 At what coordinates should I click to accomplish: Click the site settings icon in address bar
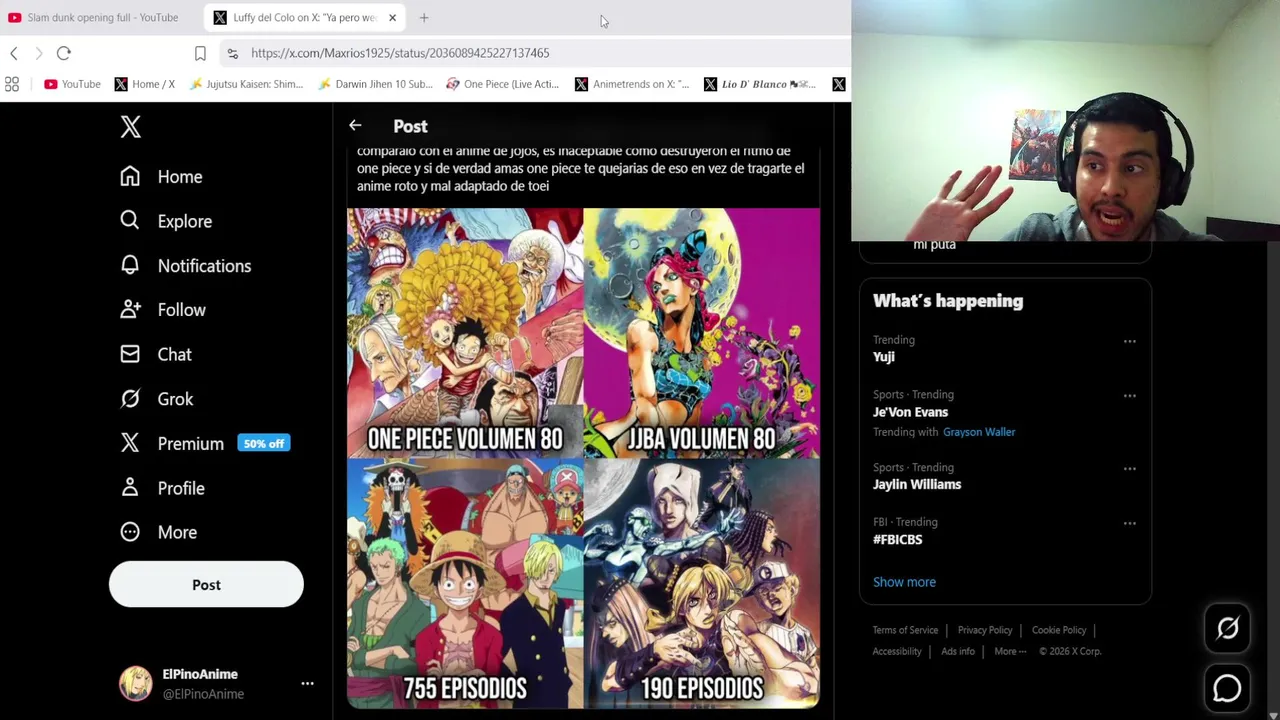233,53
